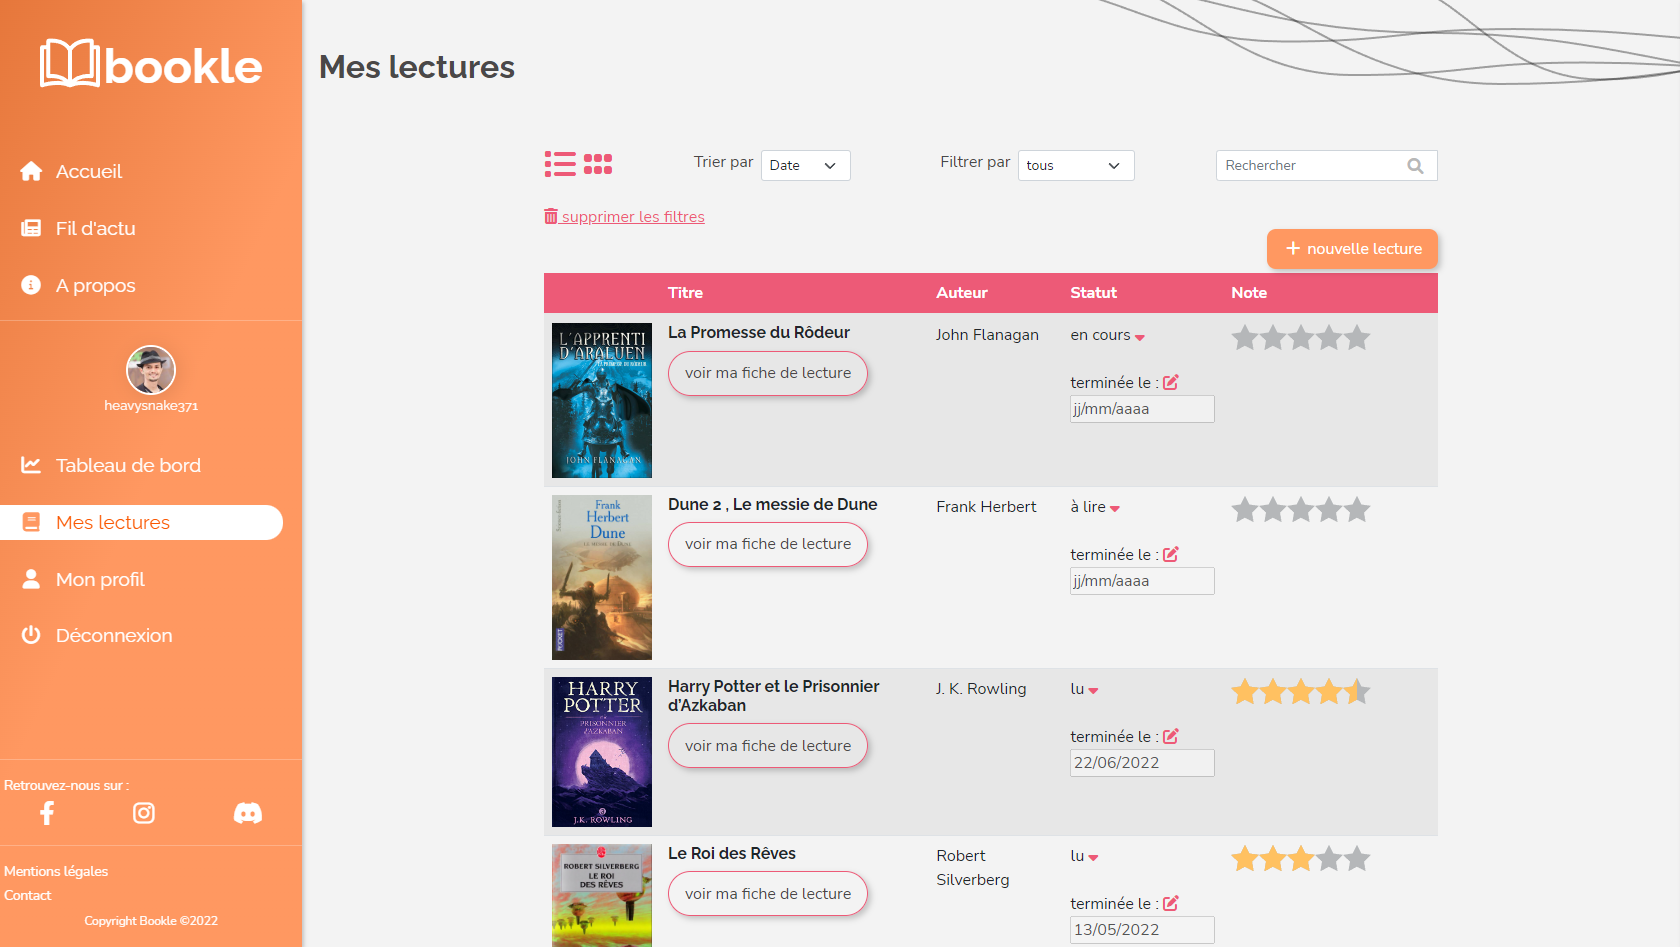Rate La Promesse du Rôdeur five stars
The height and width of the screenshot is (947, 1680).
click(1357, 338)
